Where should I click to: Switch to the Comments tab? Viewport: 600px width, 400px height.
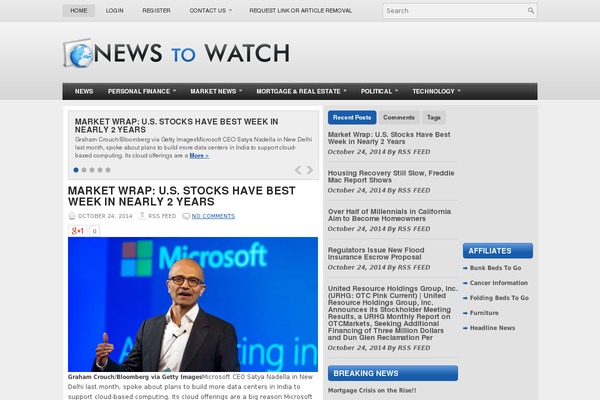point(399,118)
